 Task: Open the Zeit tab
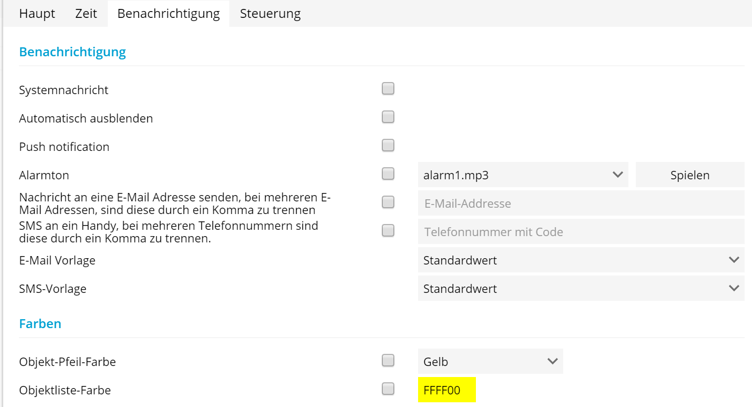(86, 14)
